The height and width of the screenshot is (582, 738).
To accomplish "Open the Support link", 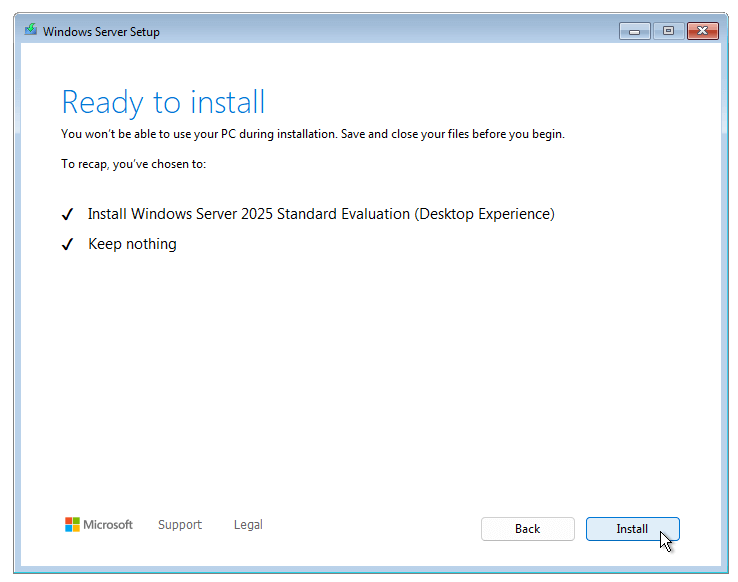I will point(180,525).
